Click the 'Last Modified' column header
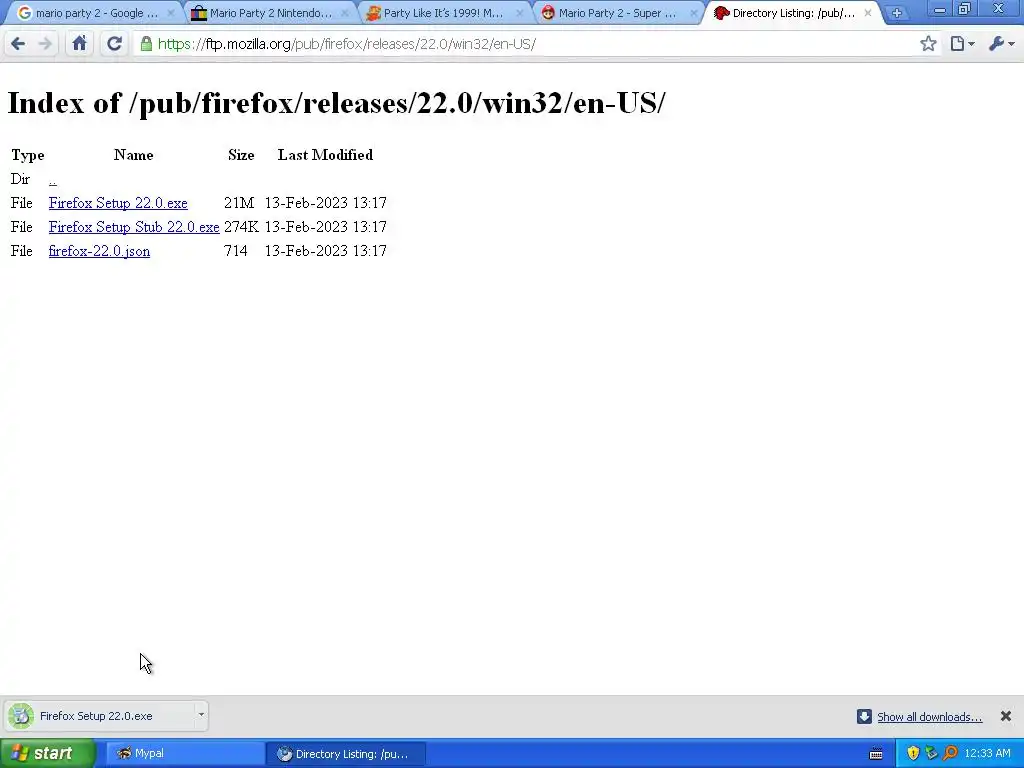 pos(325,155)
